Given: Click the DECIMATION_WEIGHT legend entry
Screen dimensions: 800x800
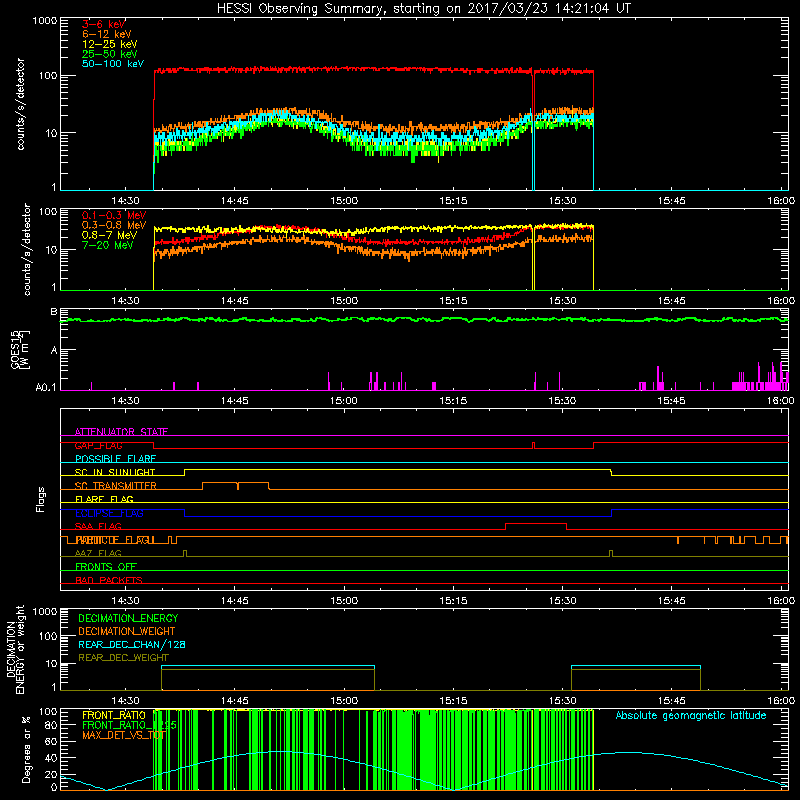Looking at the screenshot, I should click(127, 632).
